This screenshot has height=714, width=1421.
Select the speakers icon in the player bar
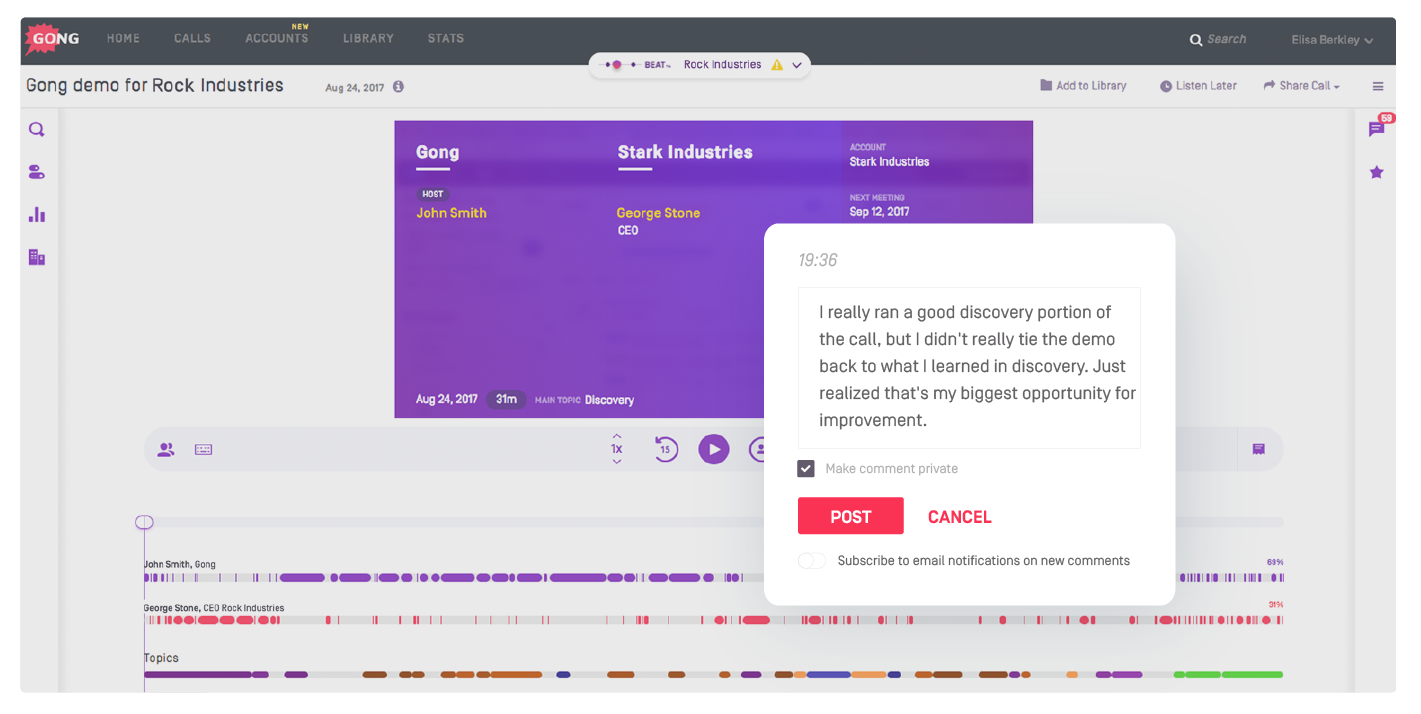pos(165,449)
